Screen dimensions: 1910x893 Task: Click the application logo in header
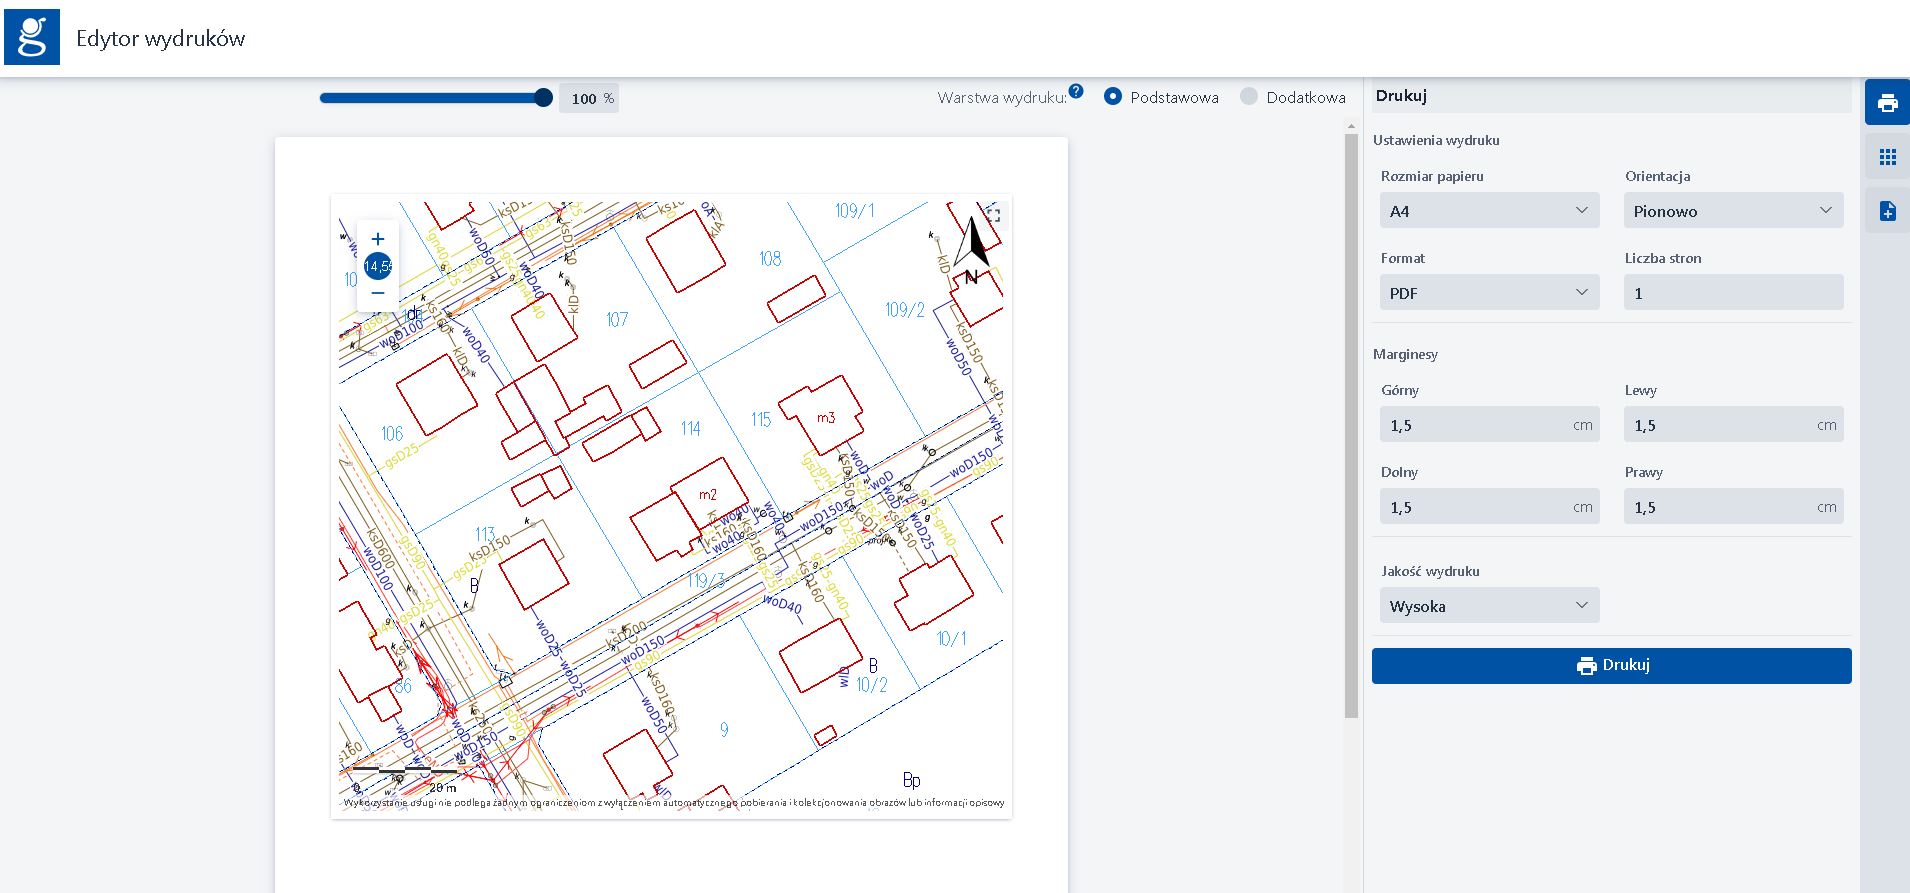click(32, 38)
